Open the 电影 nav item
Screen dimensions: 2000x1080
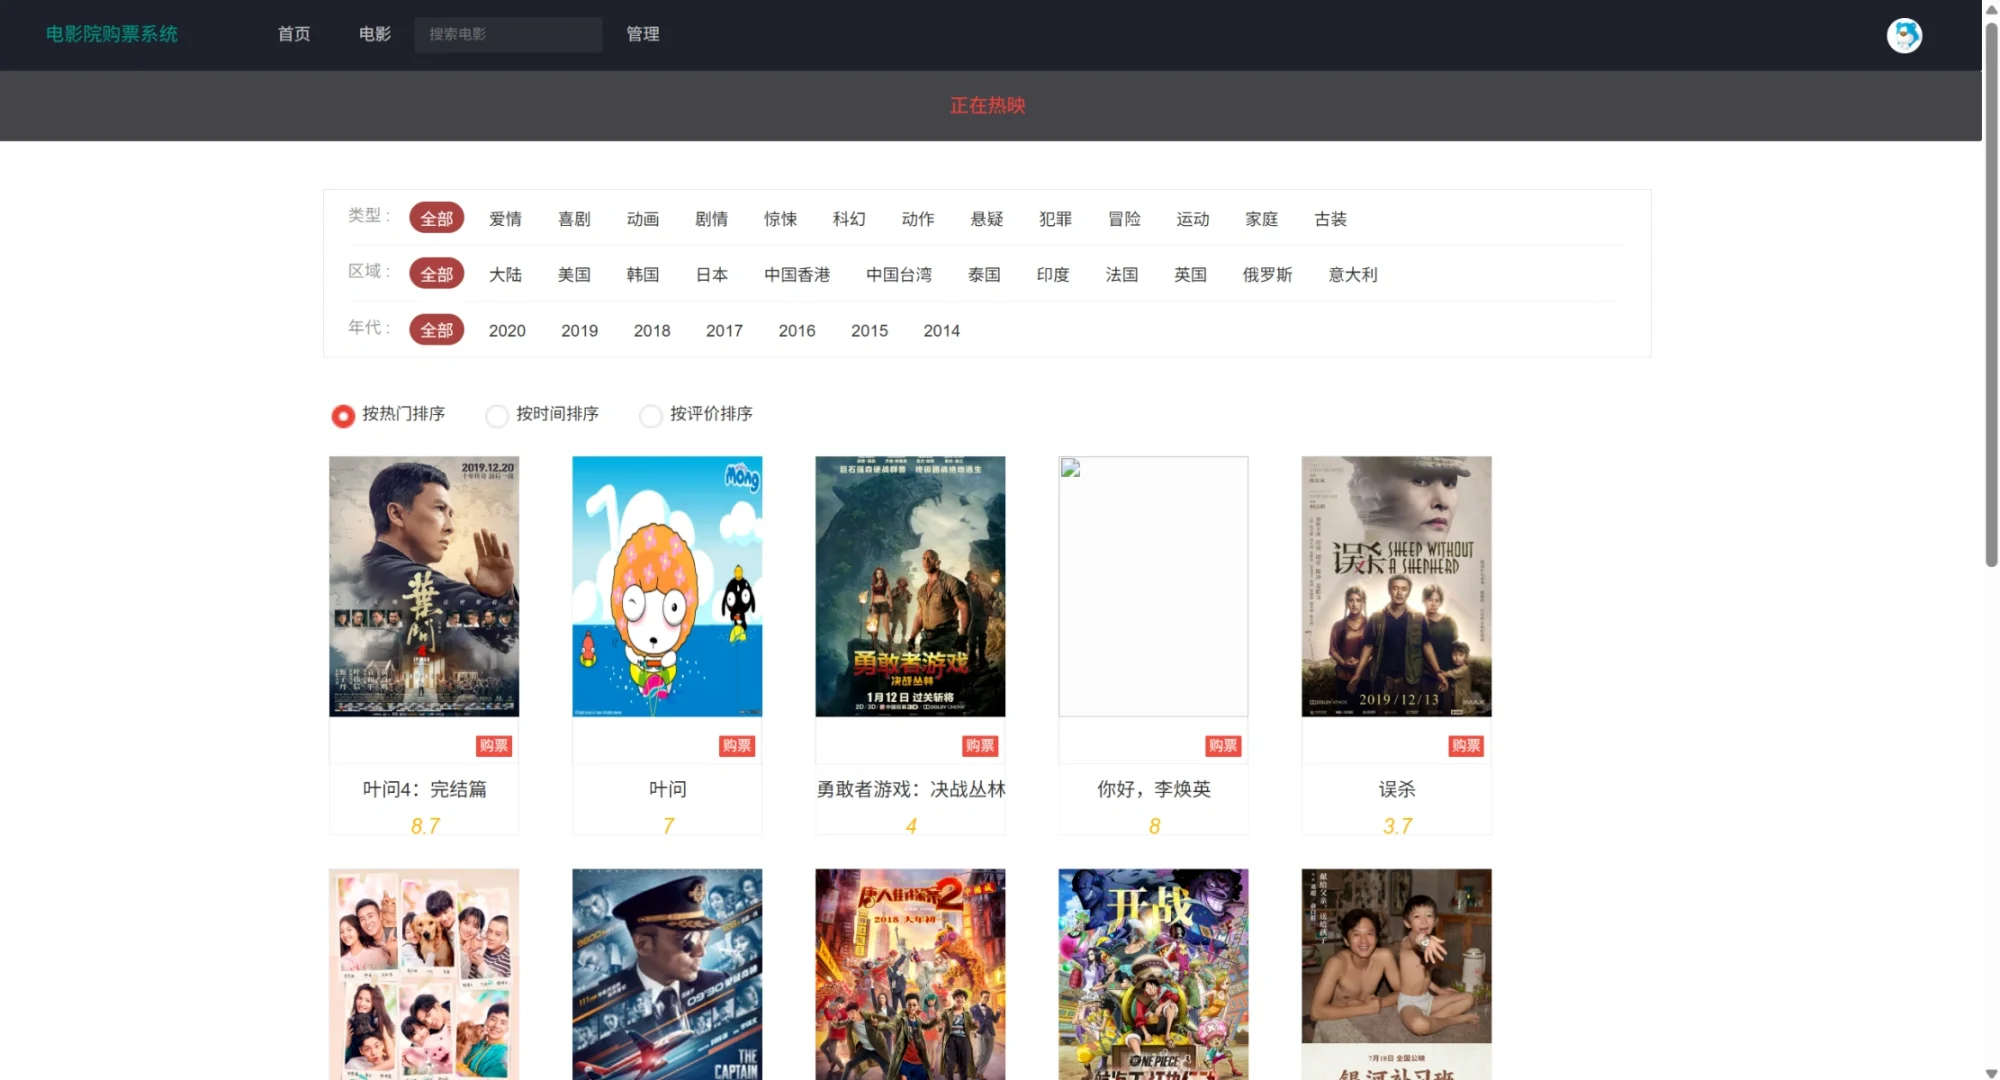[x=375, y=34]
